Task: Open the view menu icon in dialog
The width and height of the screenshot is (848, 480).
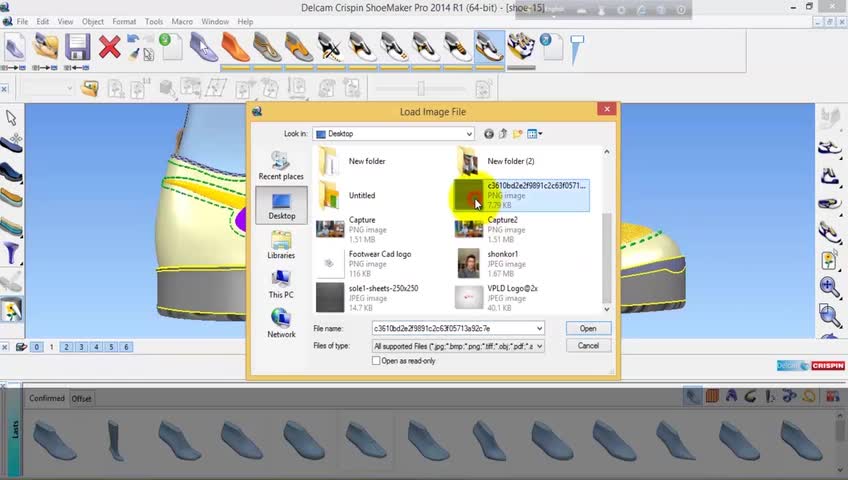Action: pos(534,134)
